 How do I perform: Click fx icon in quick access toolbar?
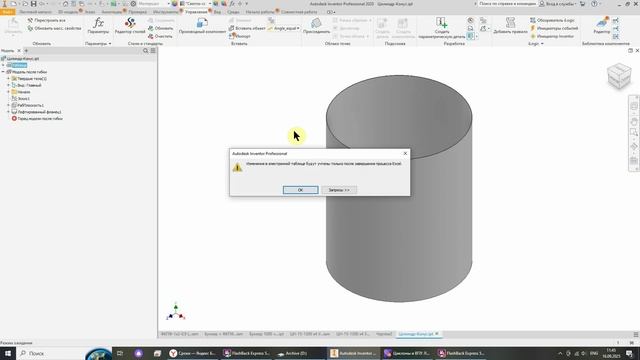click(231, 4)
